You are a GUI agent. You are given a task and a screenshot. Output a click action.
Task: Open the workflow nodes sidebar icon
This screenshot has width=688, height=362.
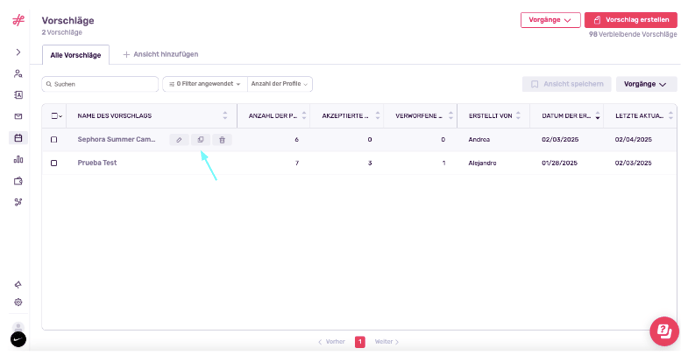coord(18,202)
